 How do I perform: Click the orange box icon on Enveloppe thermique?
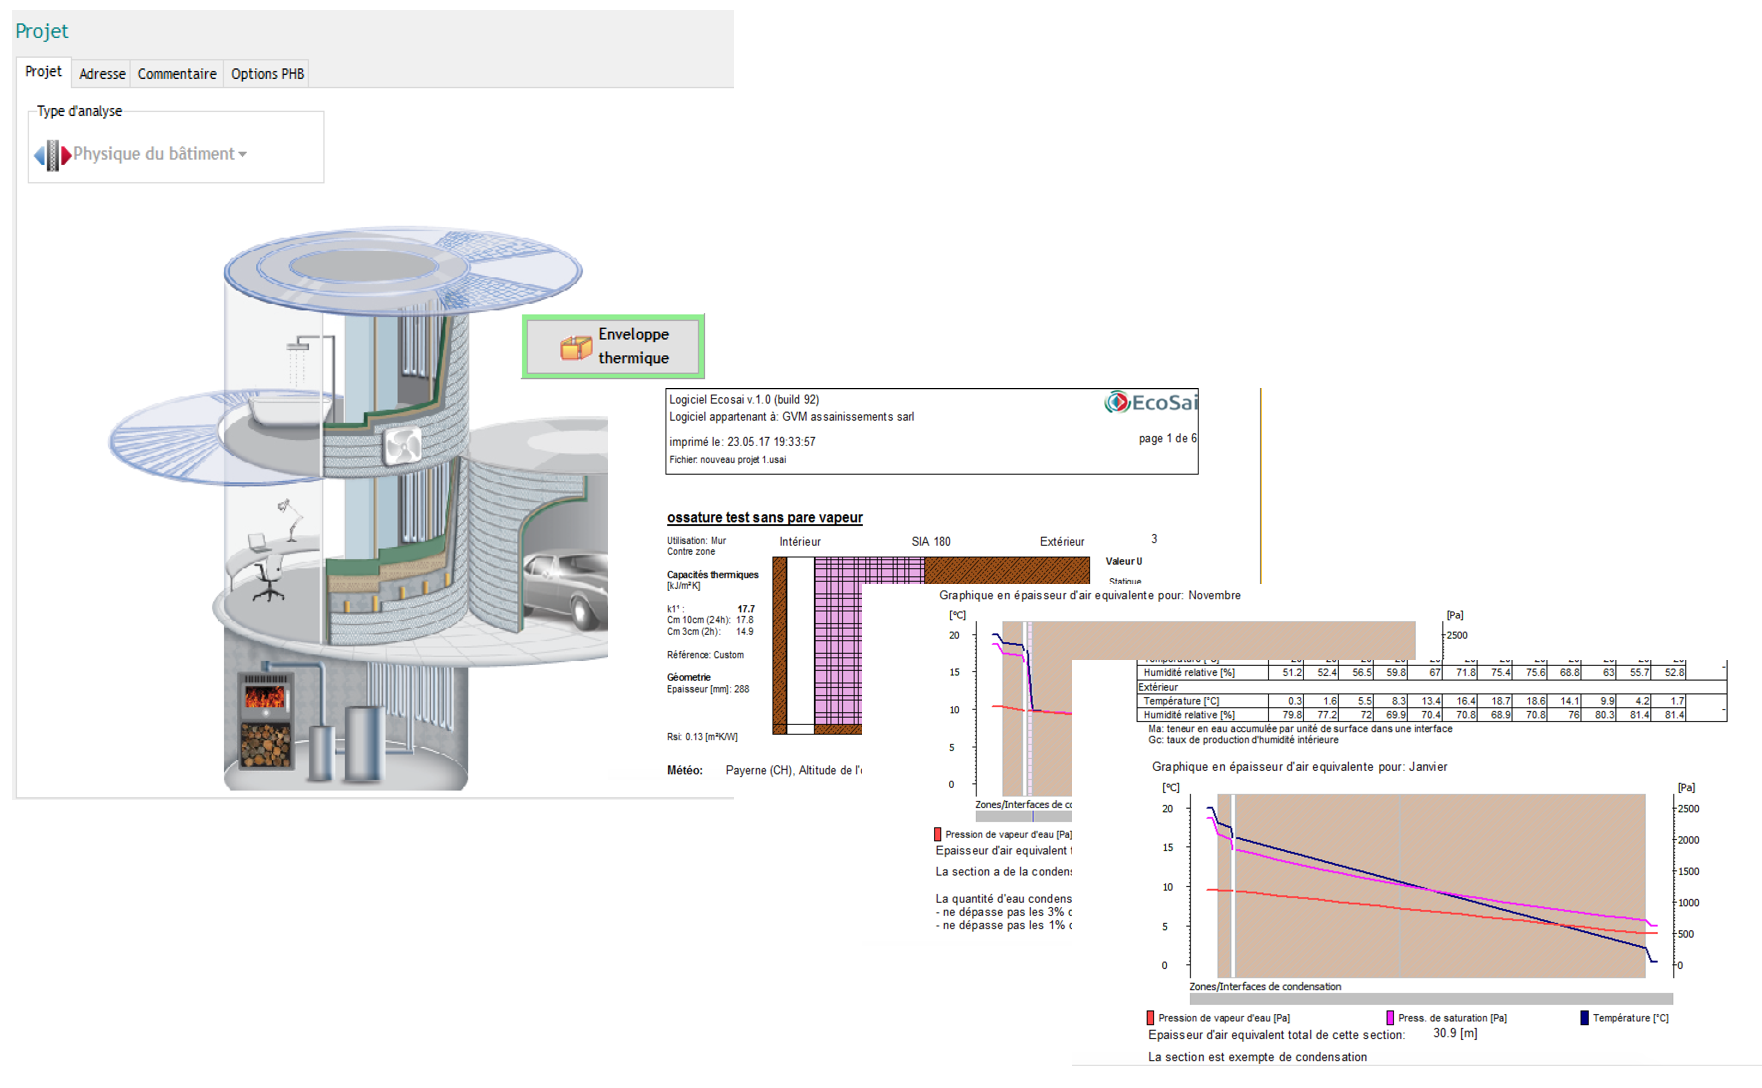pyautogui.click(x=576, y=347)
